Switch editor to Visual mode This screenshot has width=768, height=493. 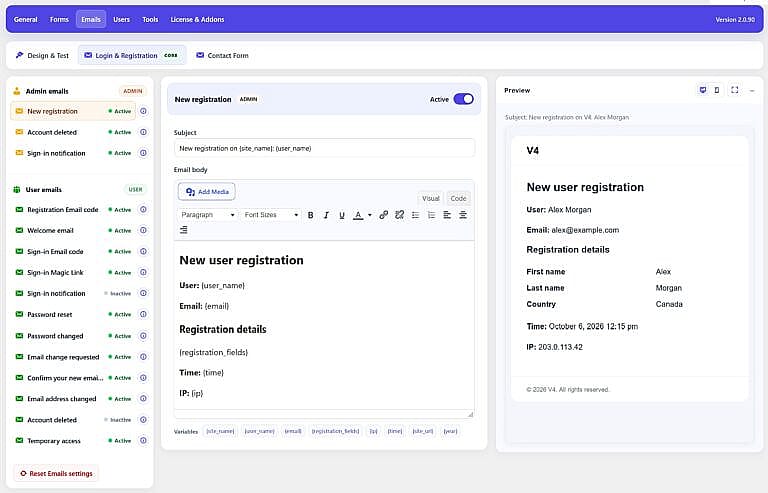coord(431,198)
